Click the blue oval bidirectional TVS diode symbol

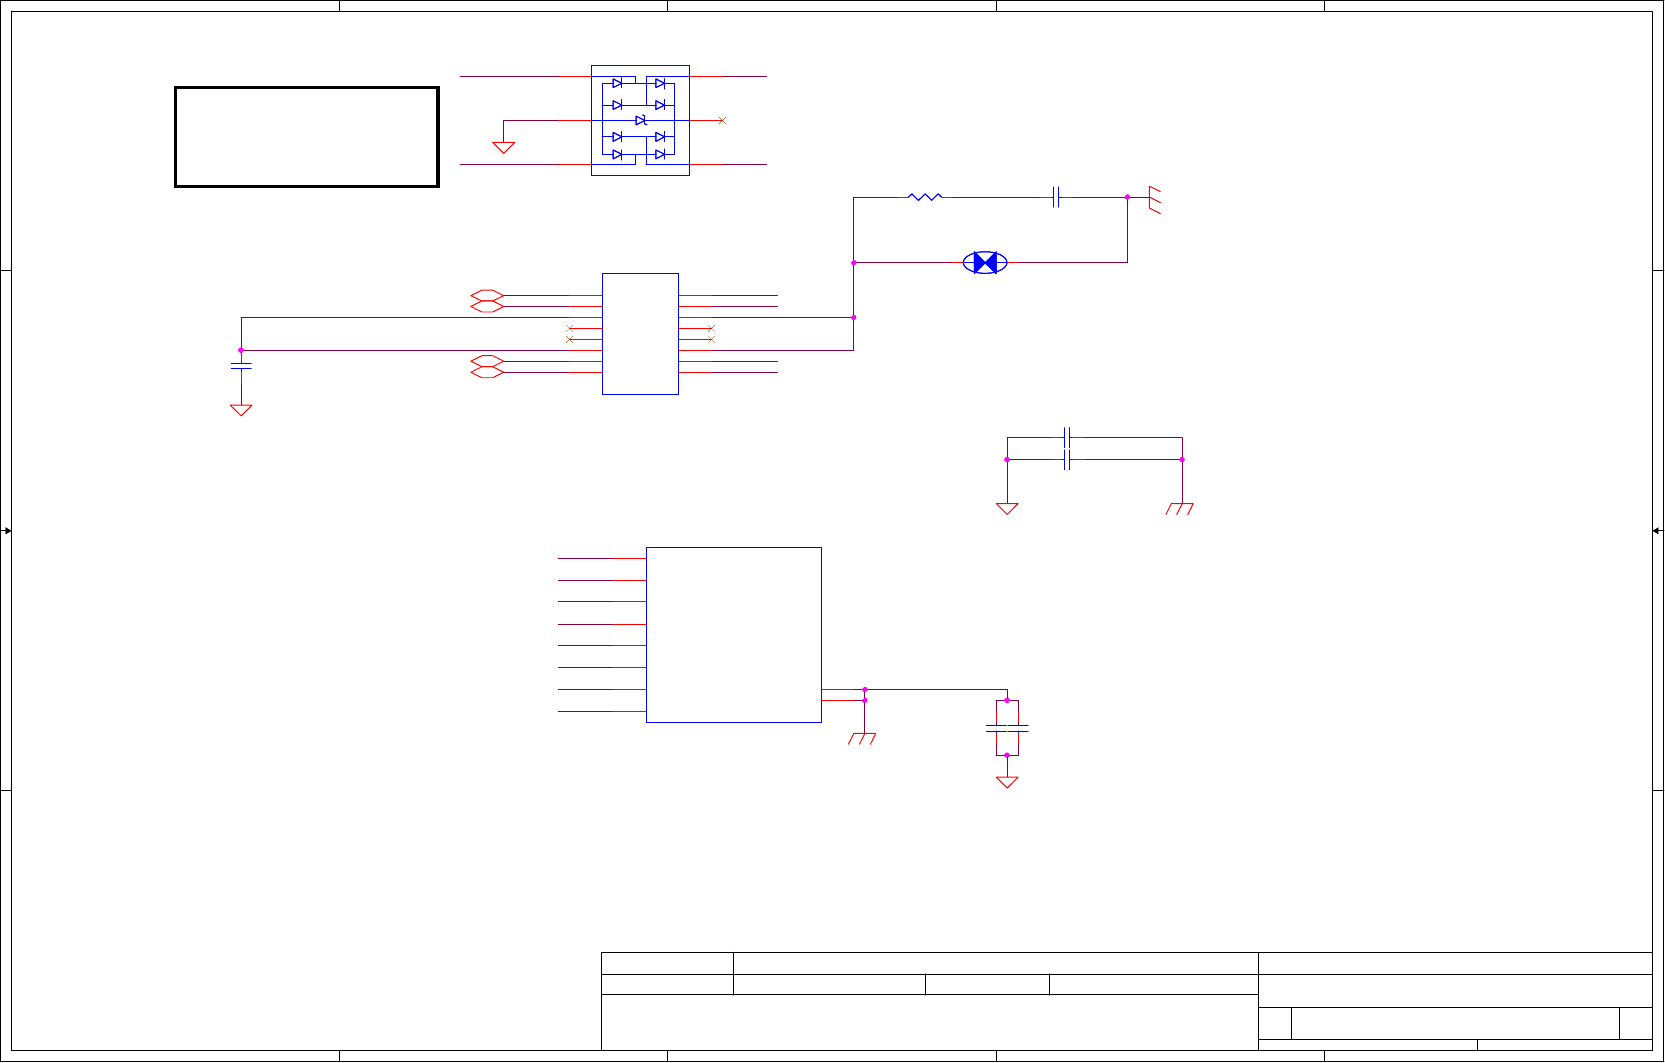(x=985, y=263)
